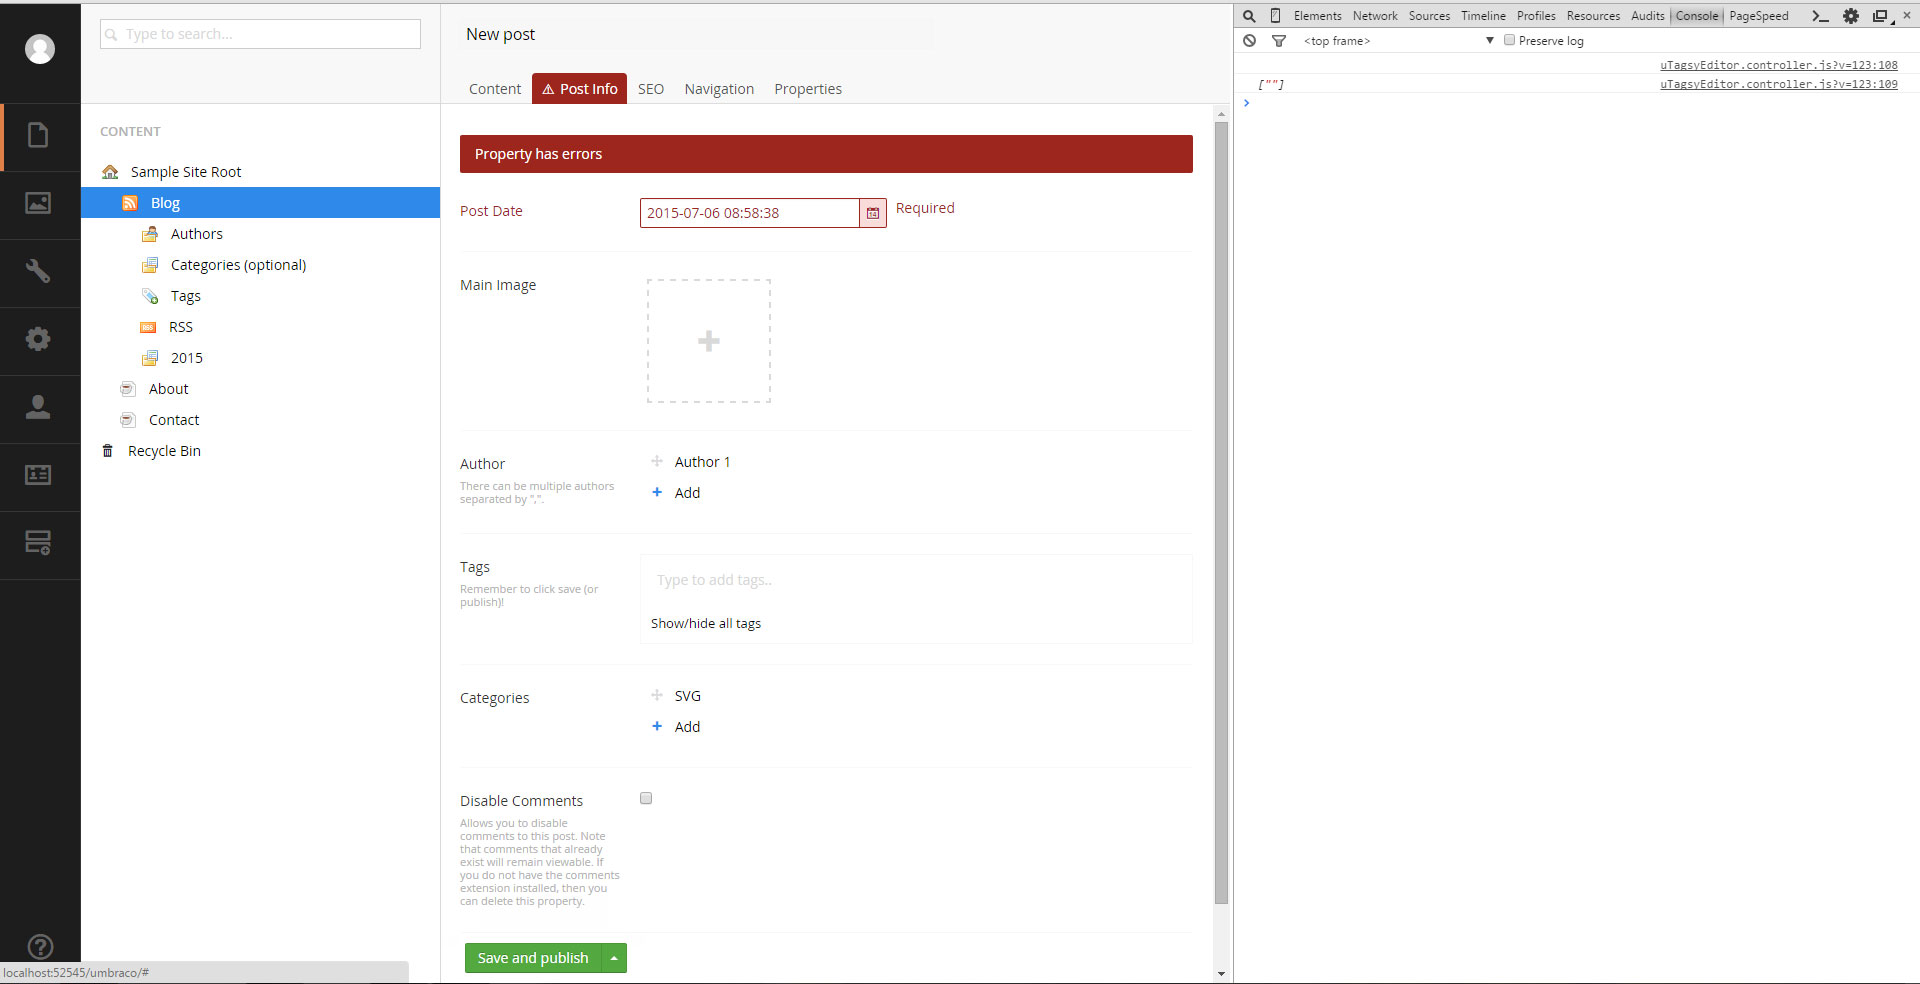
Task: Open the Developer gear section icon
Action: pos(38,339)
